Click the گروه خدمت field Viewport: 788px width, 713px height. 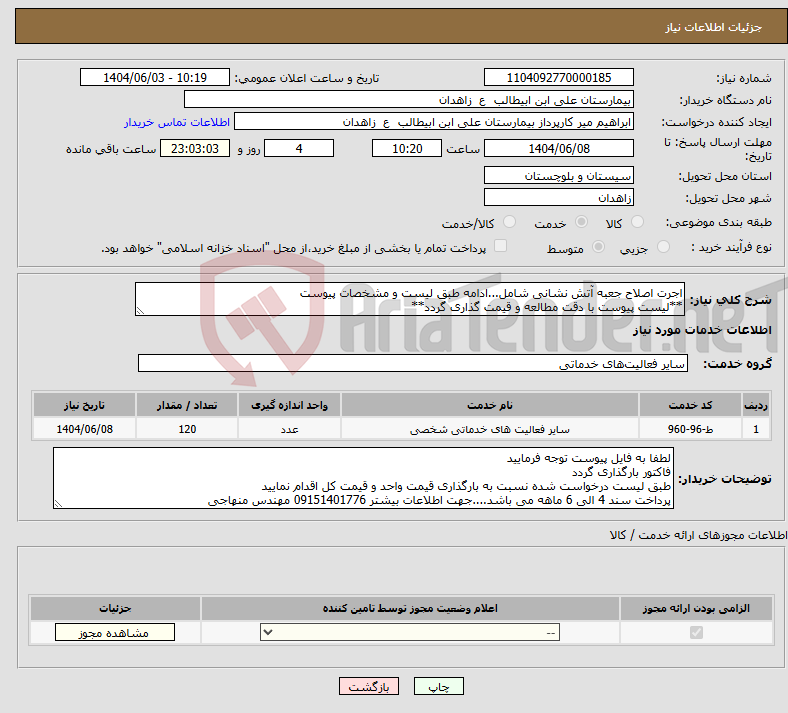pos(413,363)
